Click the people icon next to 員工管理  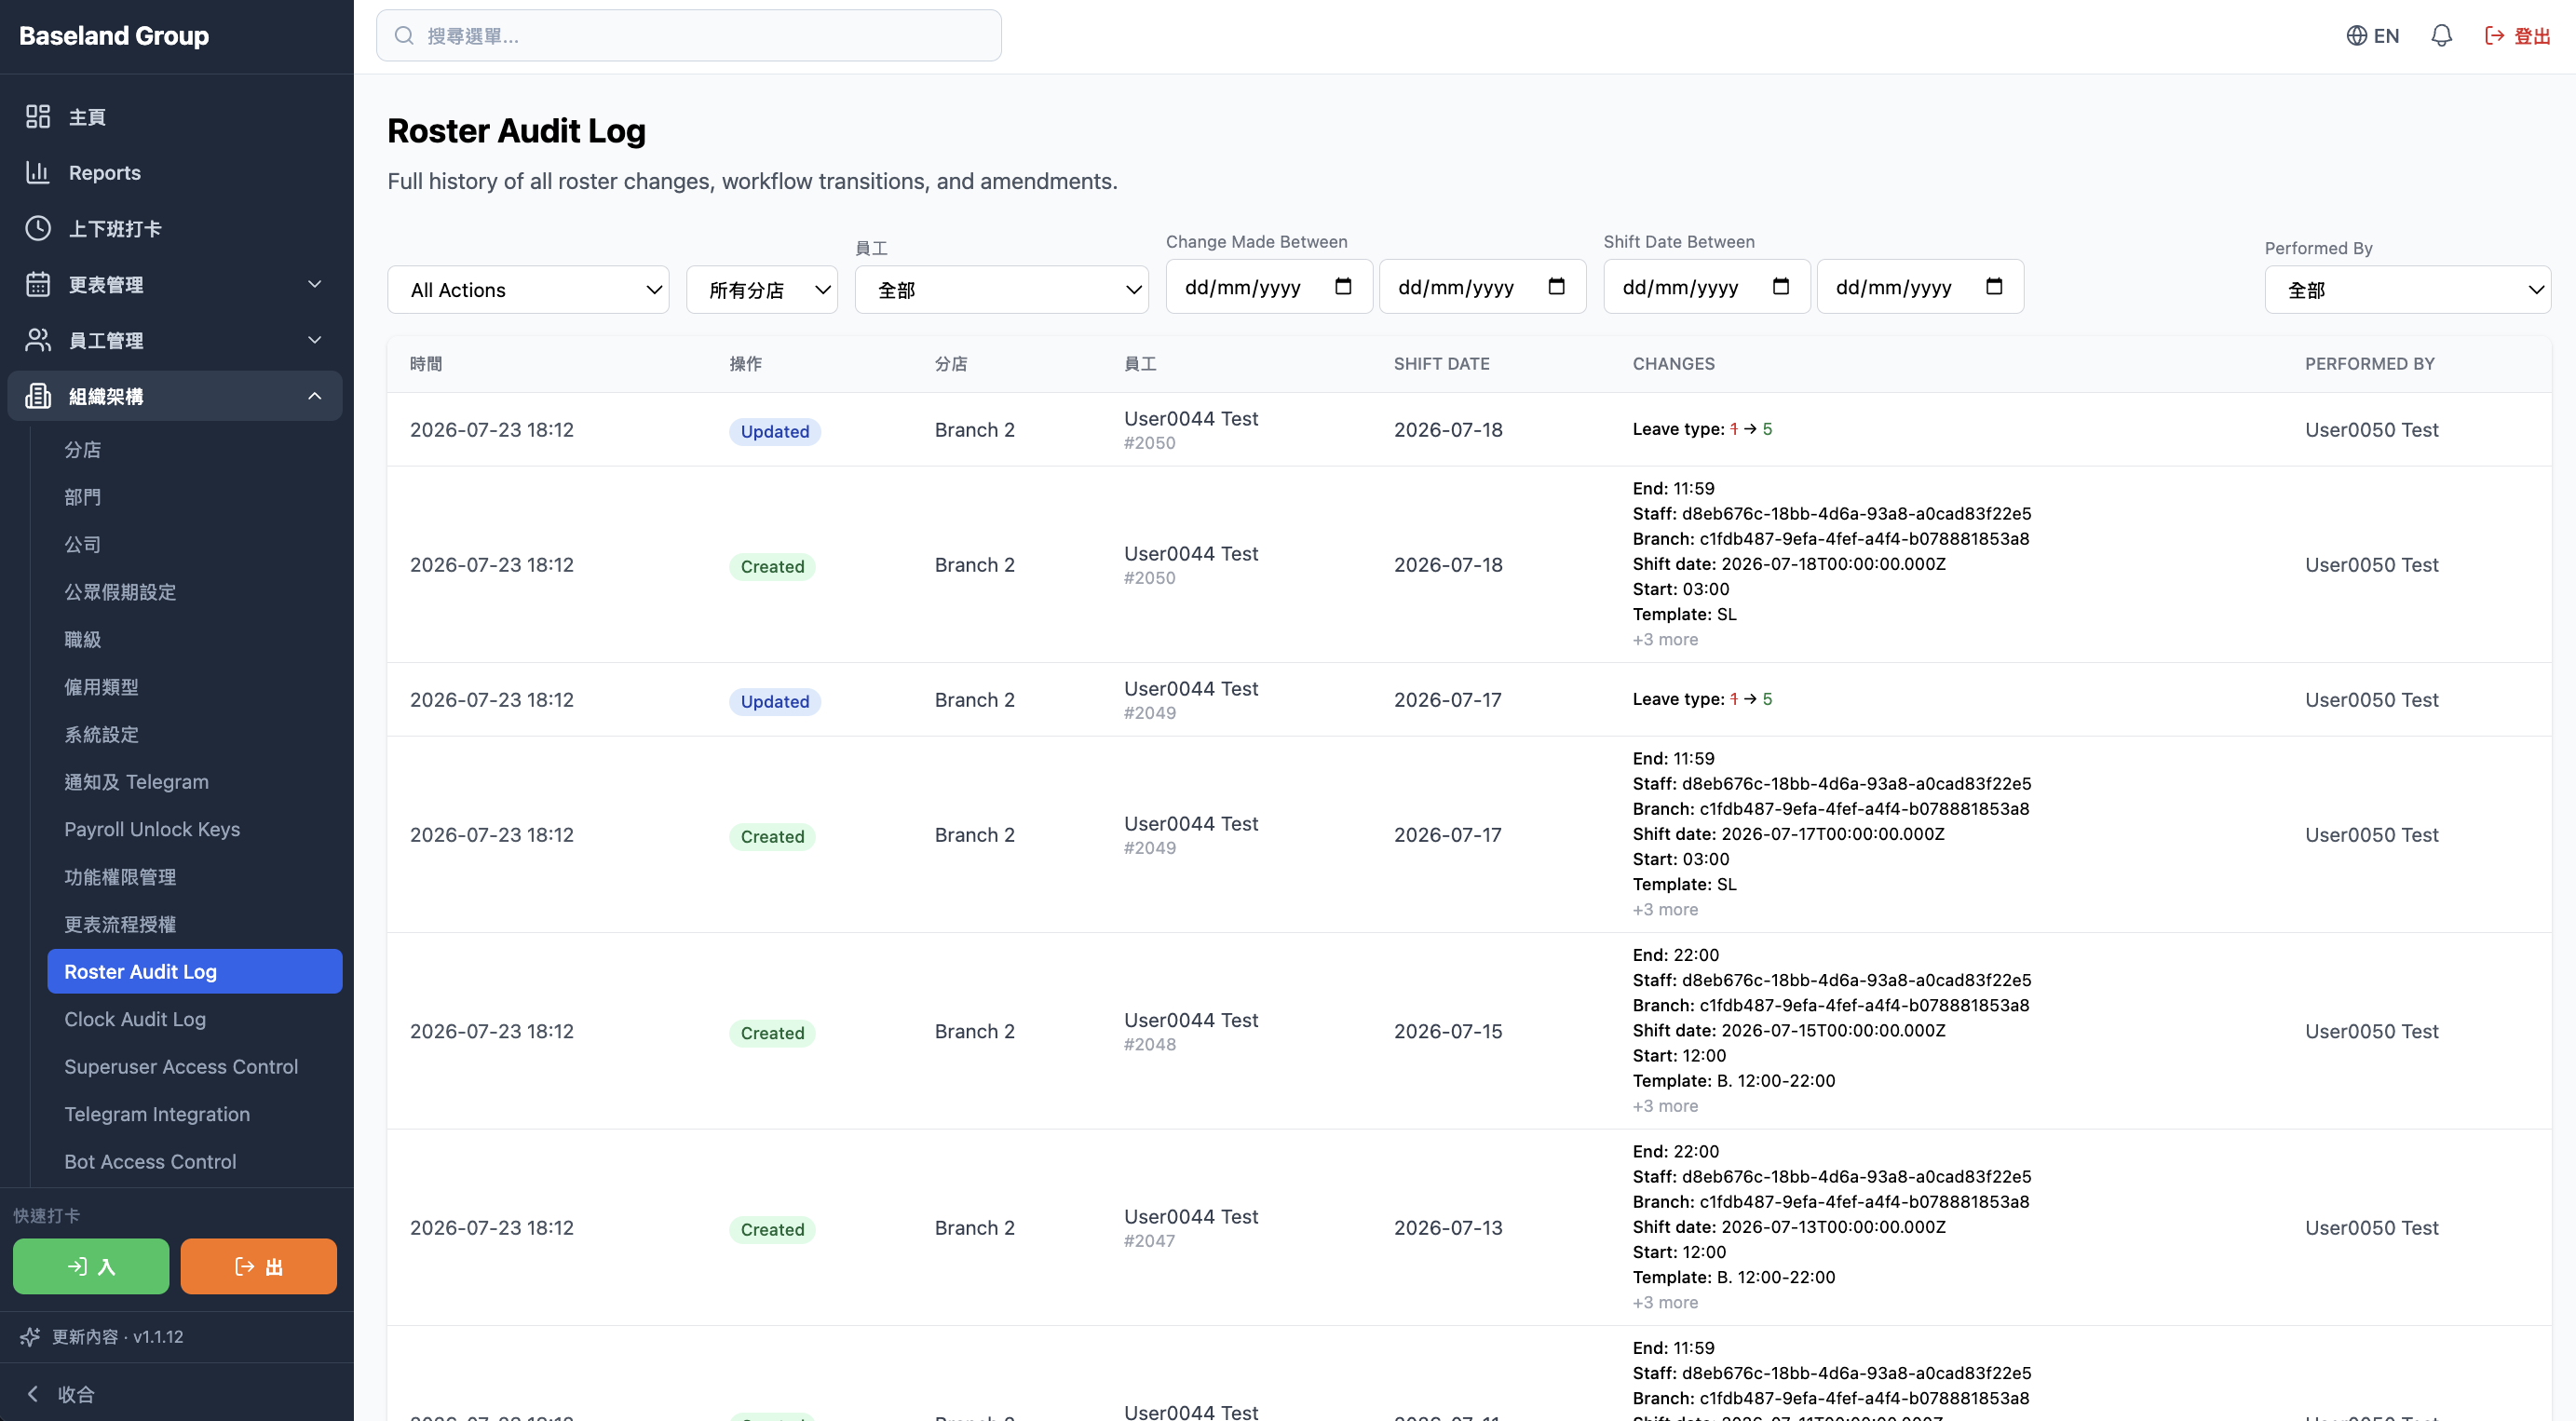(x=38, y=341)
